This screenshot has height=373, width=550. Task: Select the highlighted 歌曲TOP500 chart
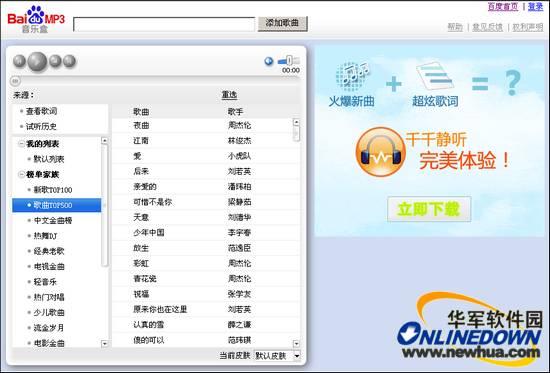(x=57, y=205)
